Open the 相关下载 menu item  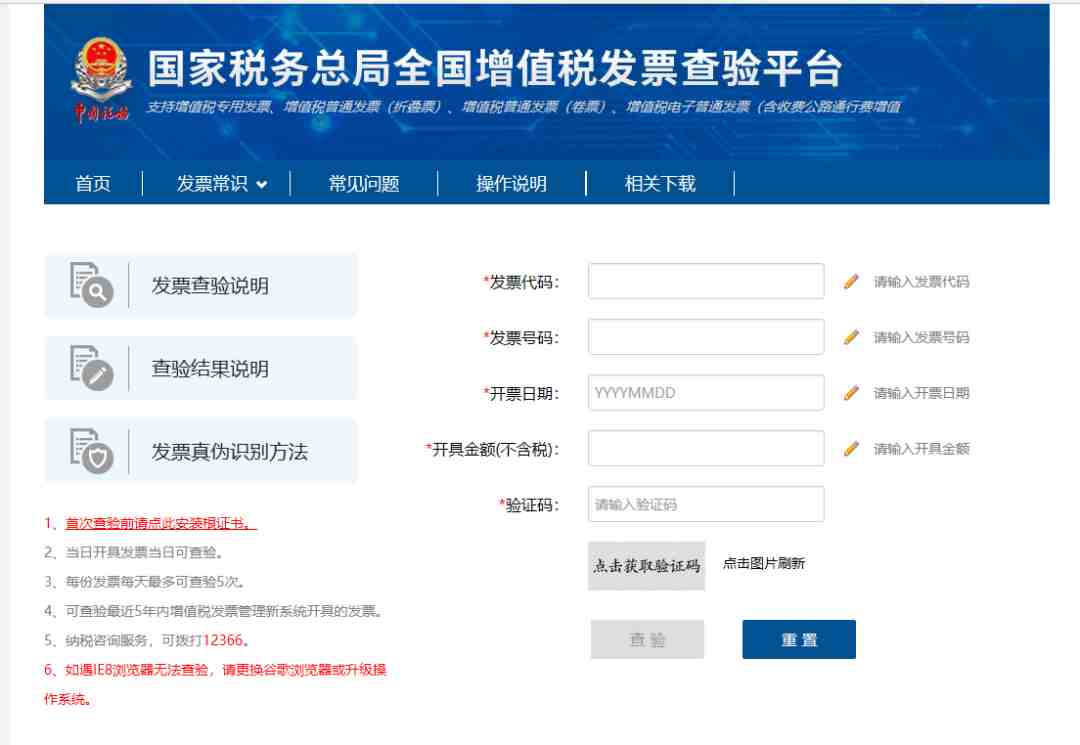click(660, 184)
